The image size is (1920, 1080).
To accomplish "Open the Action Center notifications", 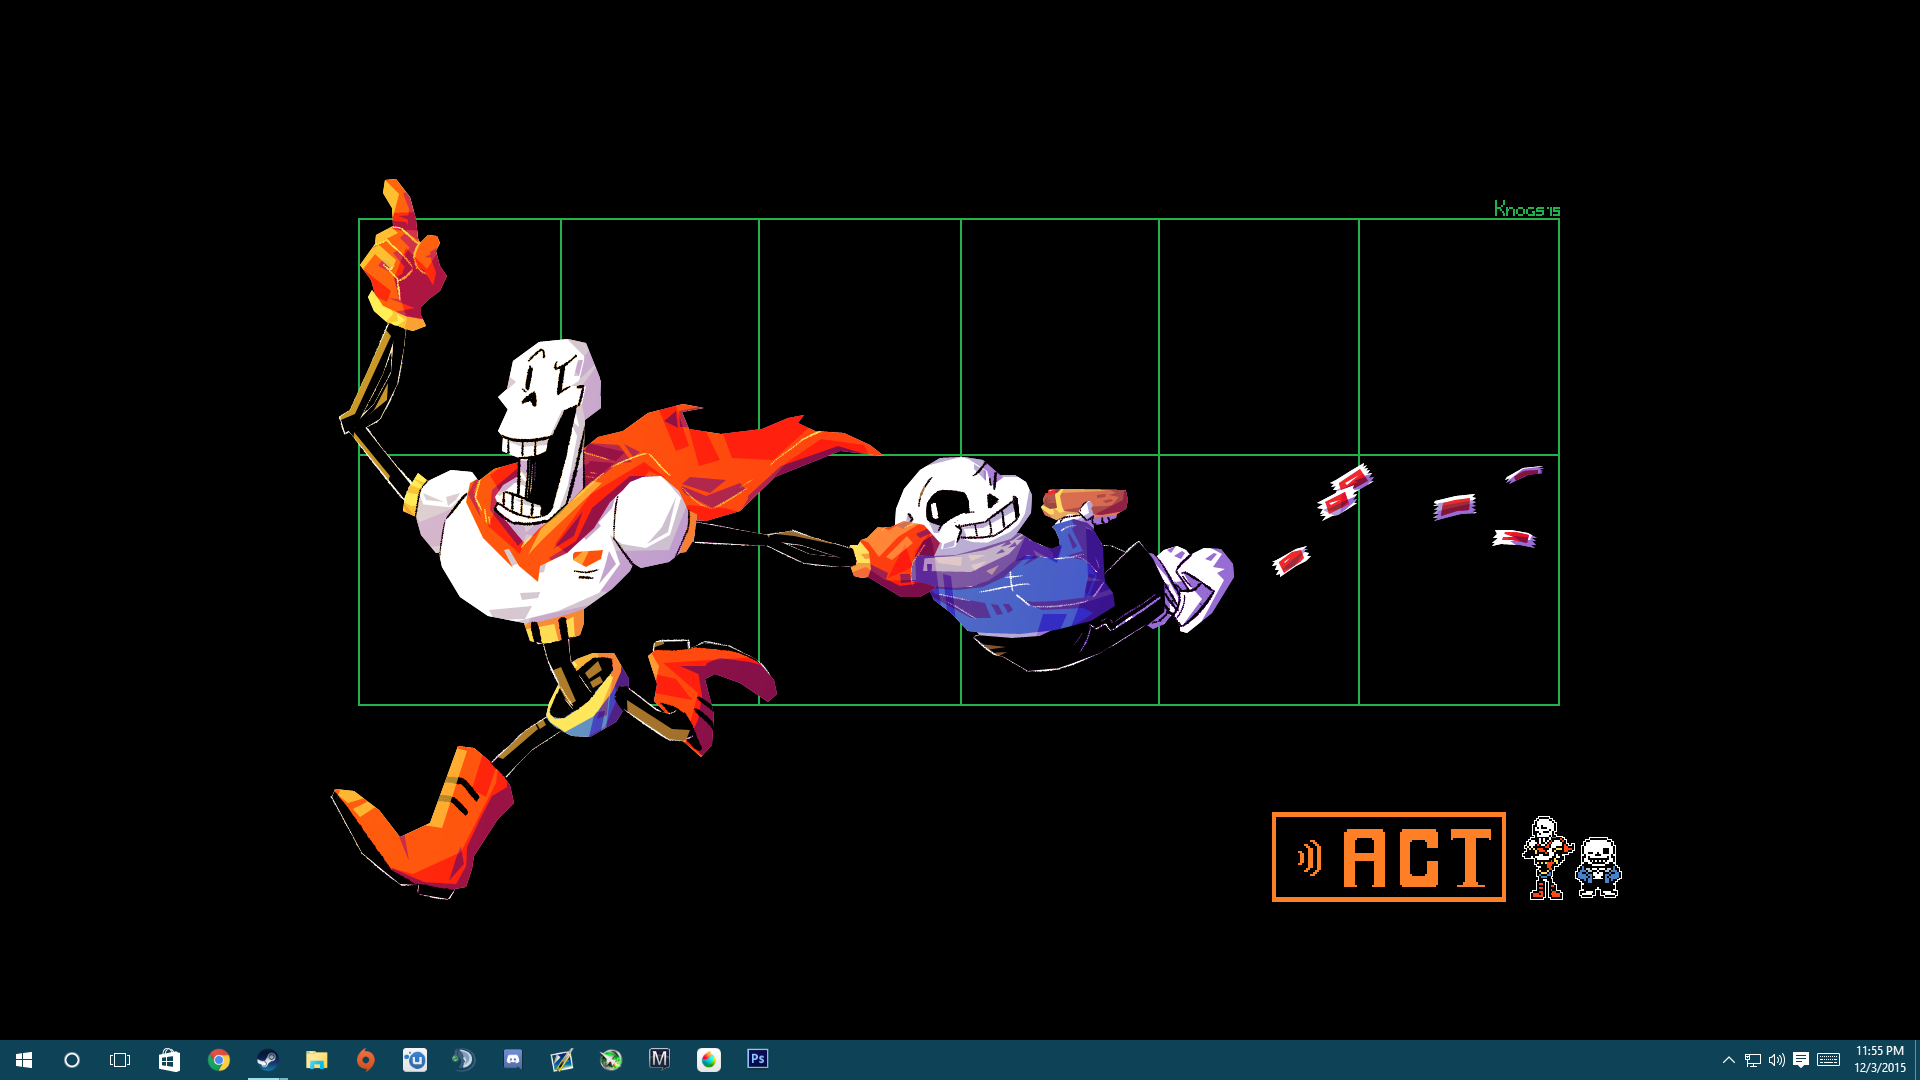I will pos(1801,1060).
